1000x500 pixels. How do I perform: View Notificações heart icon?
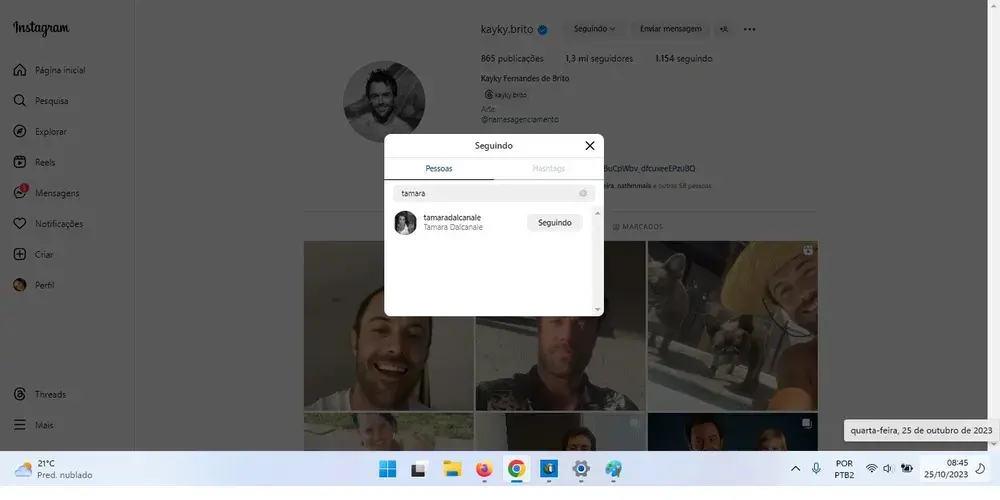coord(58,224)
